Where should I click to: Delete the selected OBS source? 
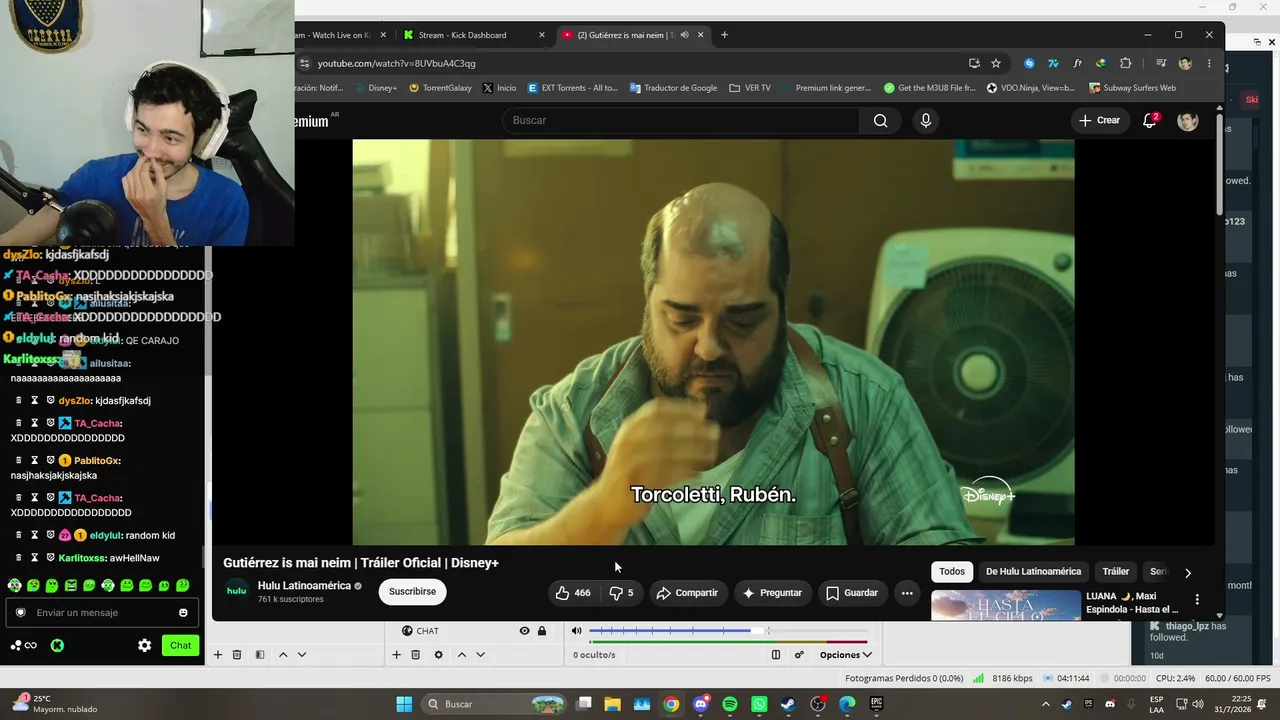(415, 655)
